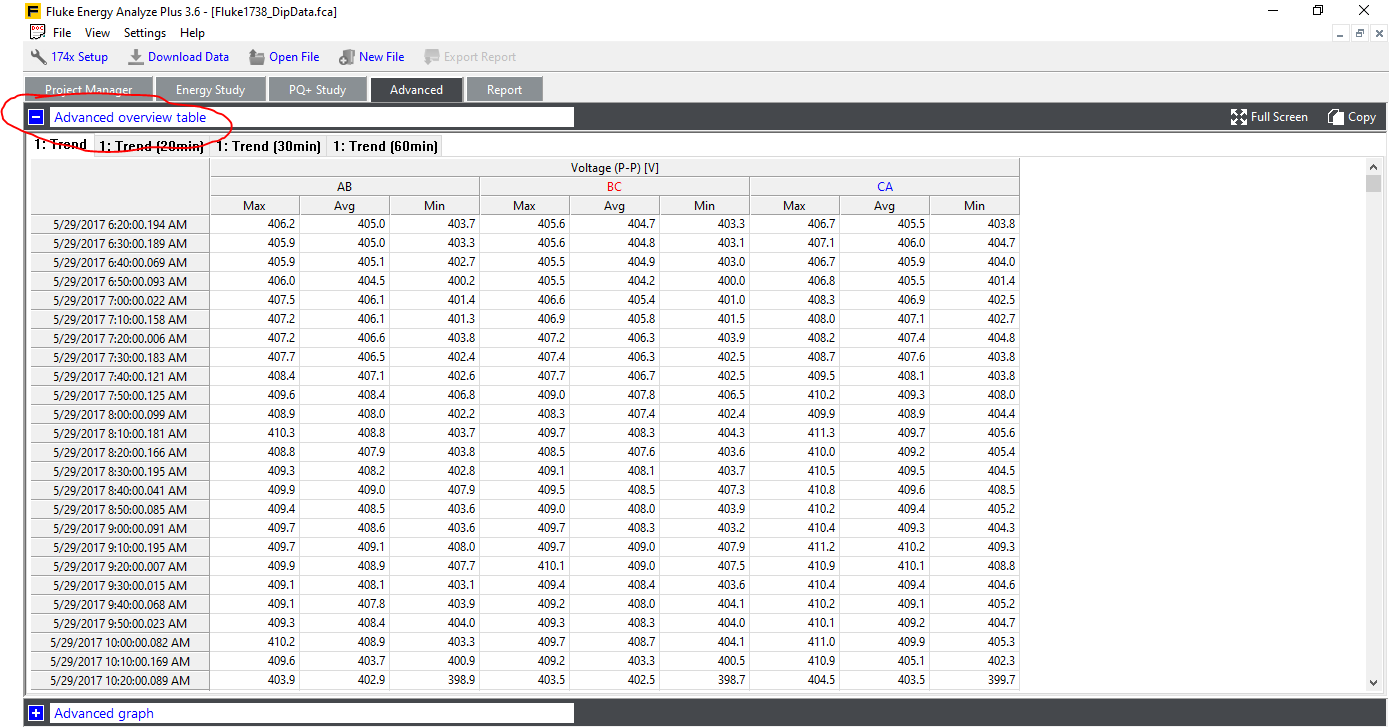Select the Advanced tab
This screenshot has width=1389, height=728.
(x=416, y=90)
